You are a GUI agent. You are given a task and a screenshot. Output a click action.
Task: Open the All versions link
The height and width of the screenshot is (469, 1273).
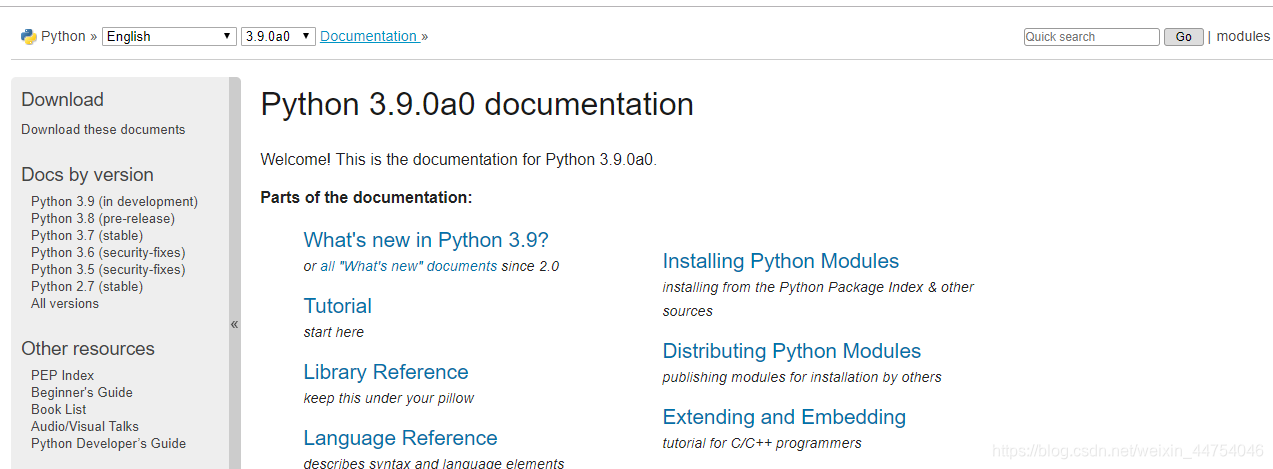pos(65,303)
